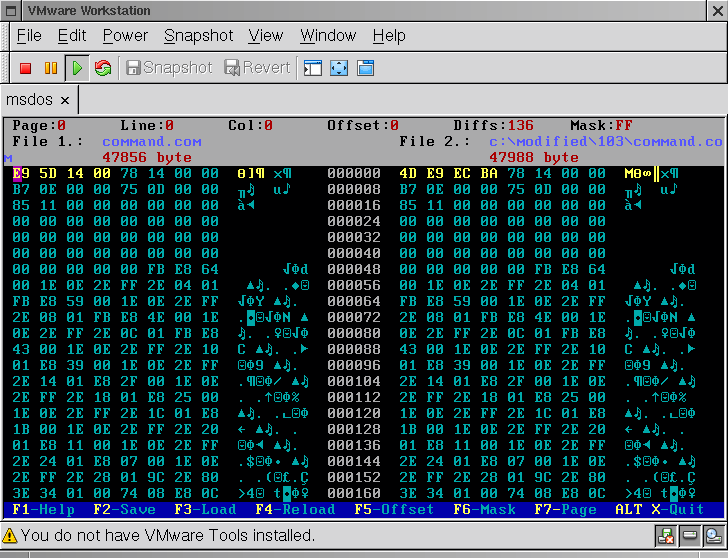Image resolution: width=728 pixels, height=558 pixels.
Task: Reset the virtual machine with the Reset icon
Action: tap(102, 68)
